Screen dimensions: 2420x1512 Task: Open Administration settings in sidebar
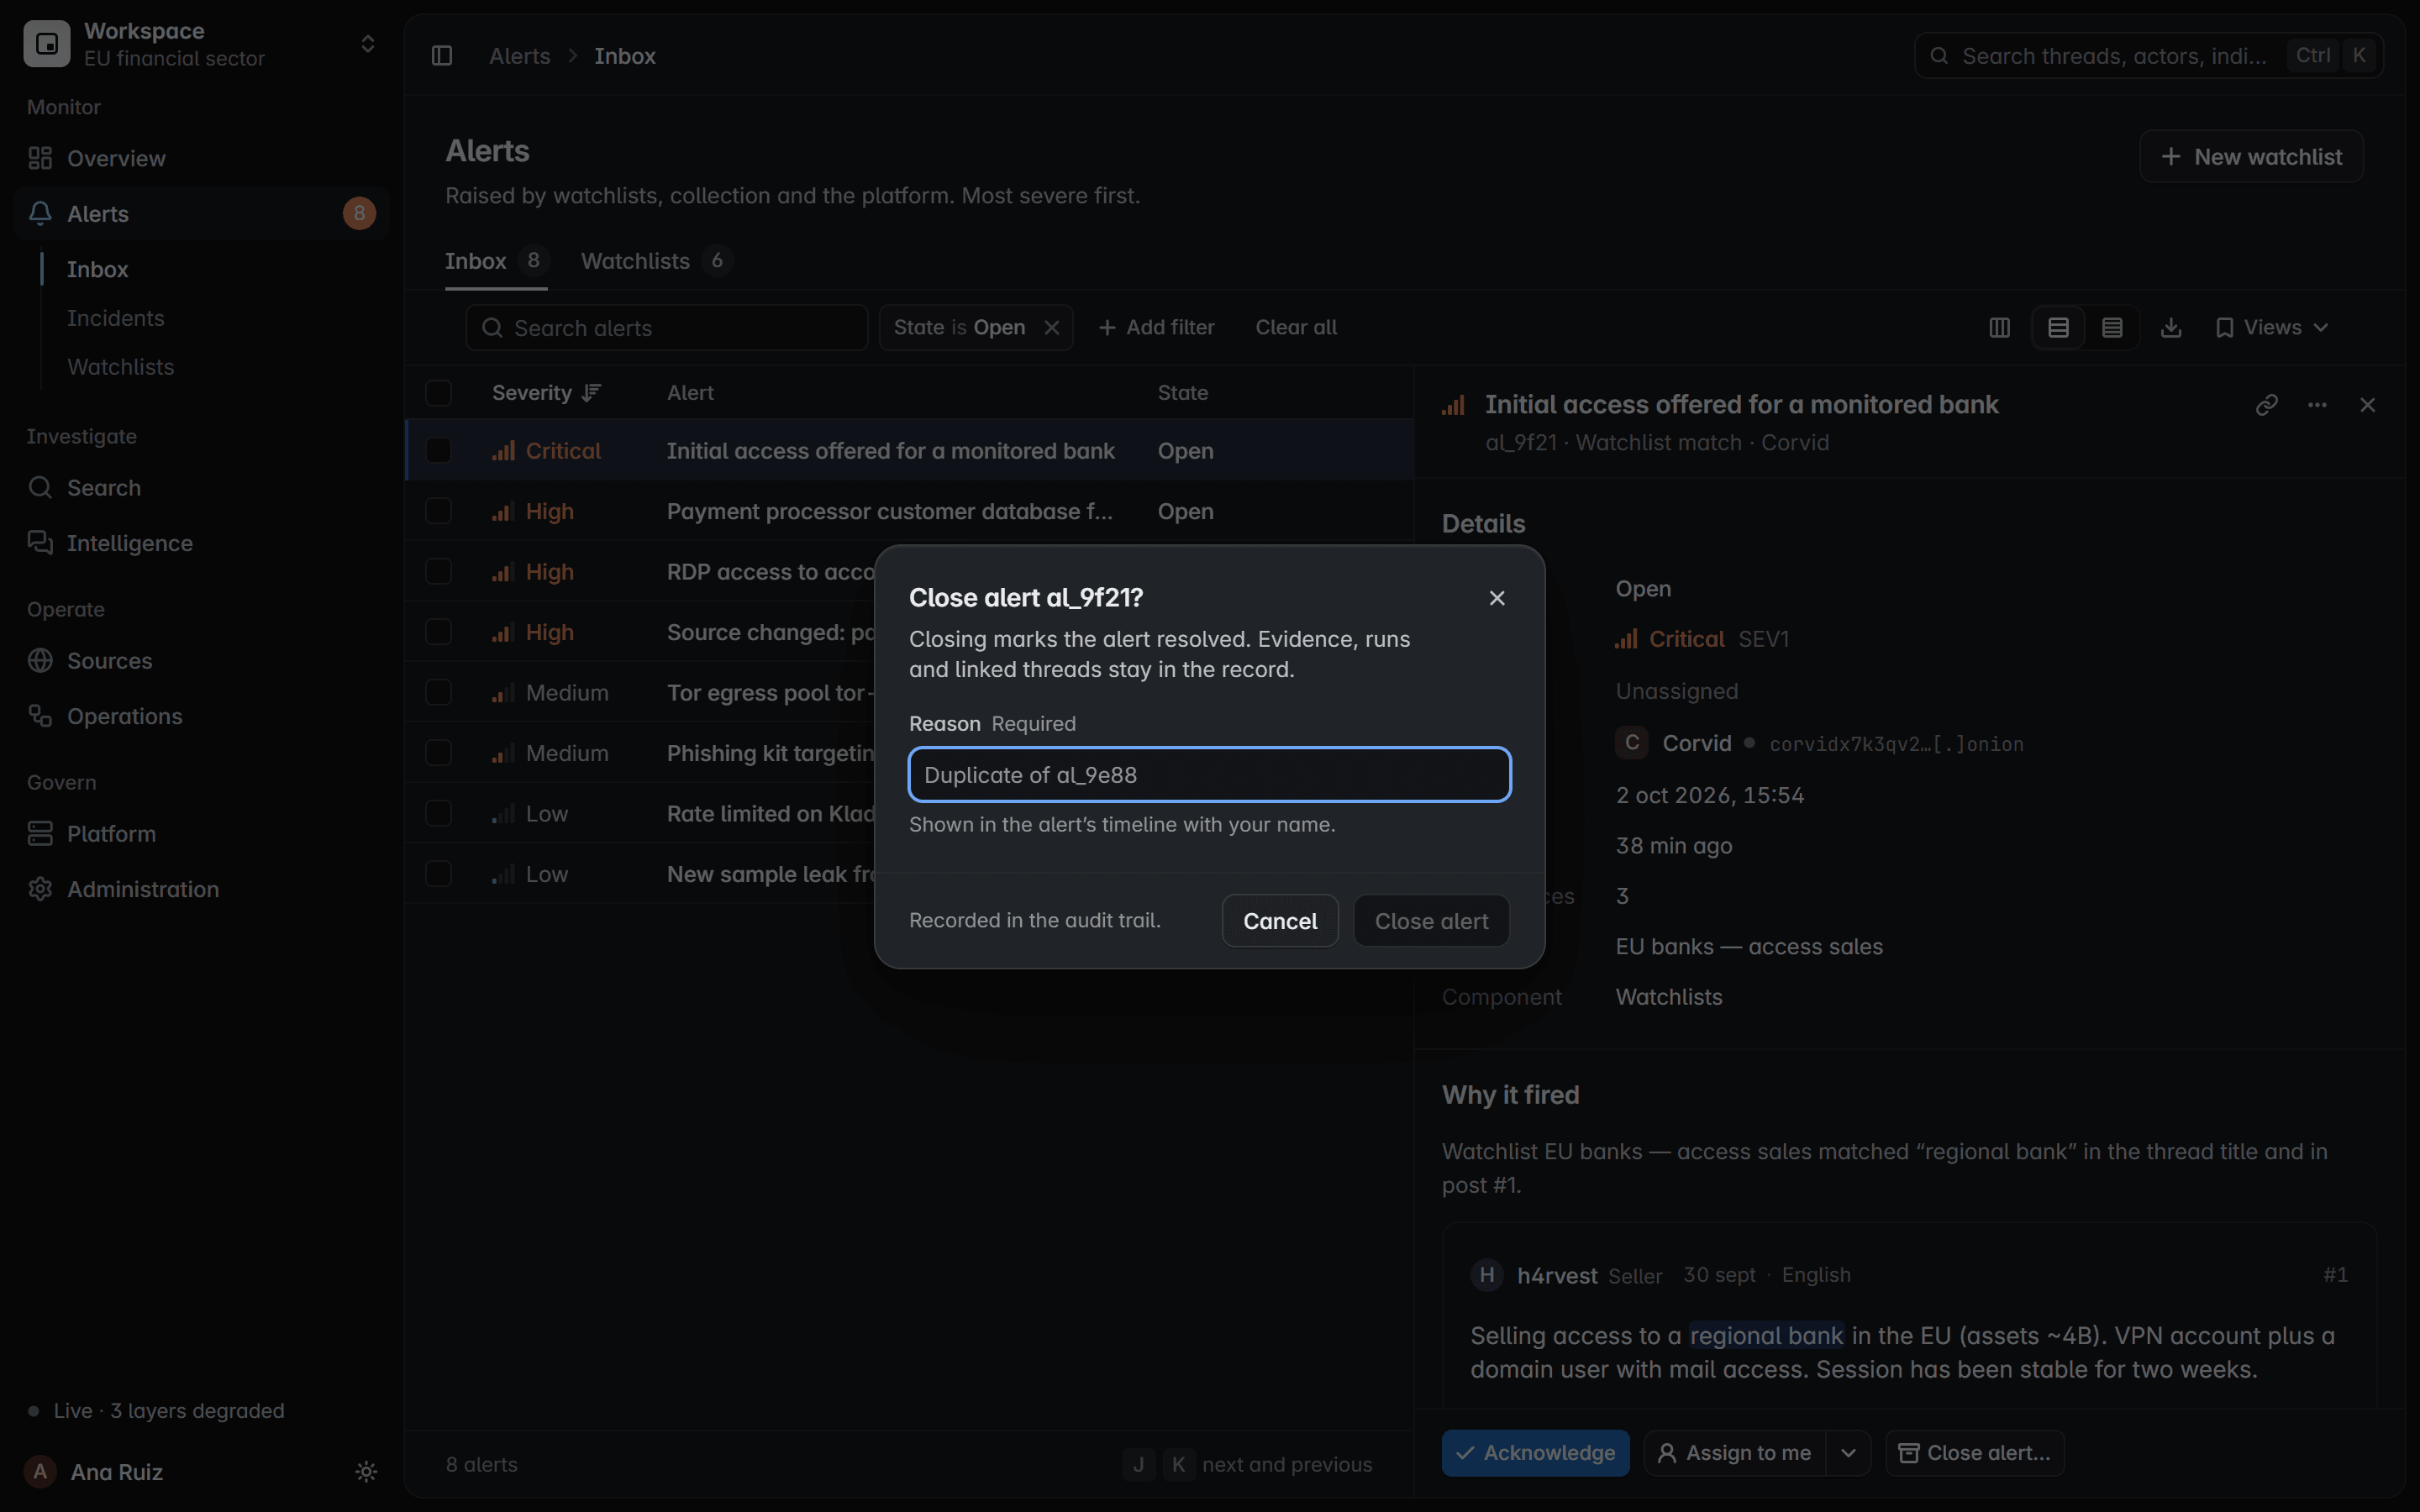point(201,889)
